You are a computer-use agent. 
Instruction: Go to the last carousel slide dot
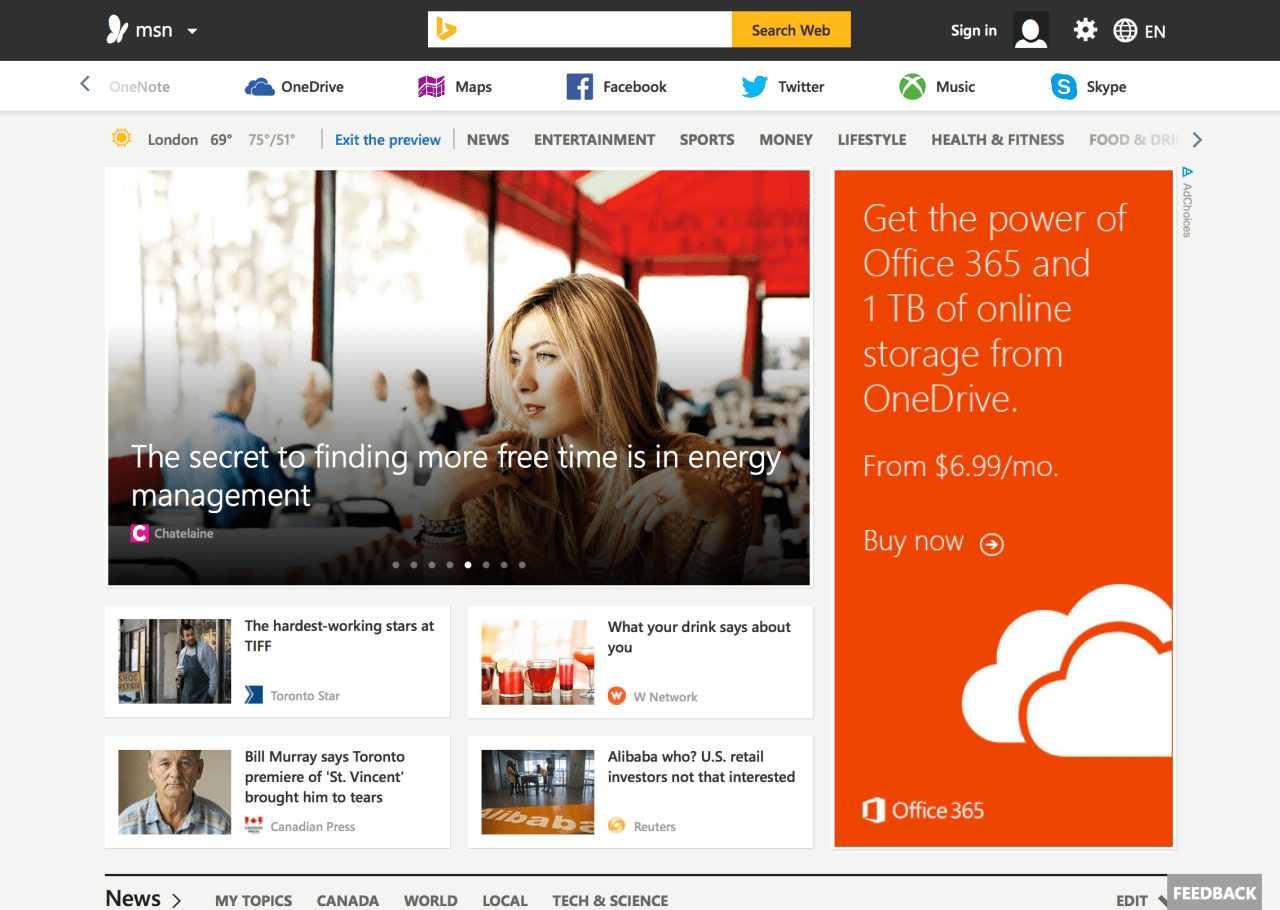[x=522, y=565]
